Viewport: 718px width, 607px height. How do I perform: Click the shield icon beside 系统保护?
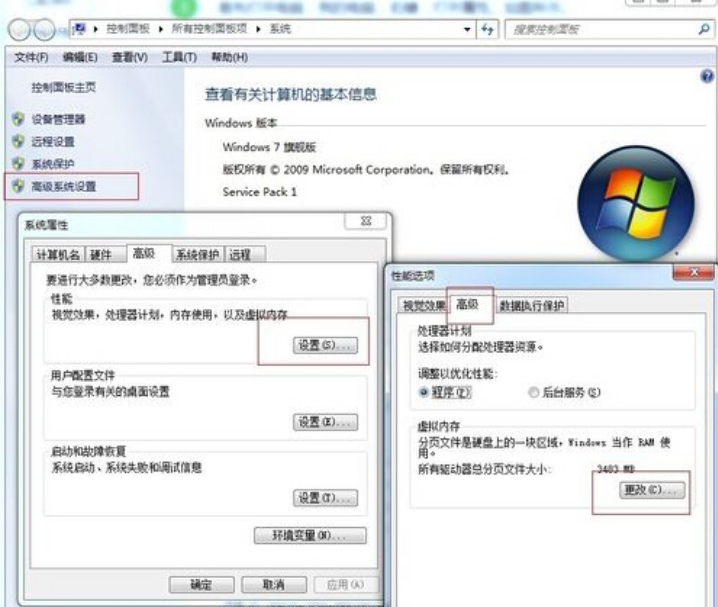pyautogui.click(x=18, y=163)
